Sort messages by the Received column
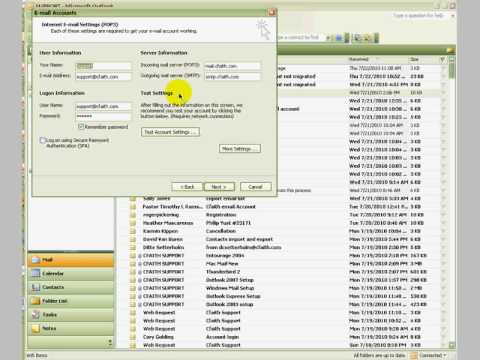480x360 pixels. point(377,59)
